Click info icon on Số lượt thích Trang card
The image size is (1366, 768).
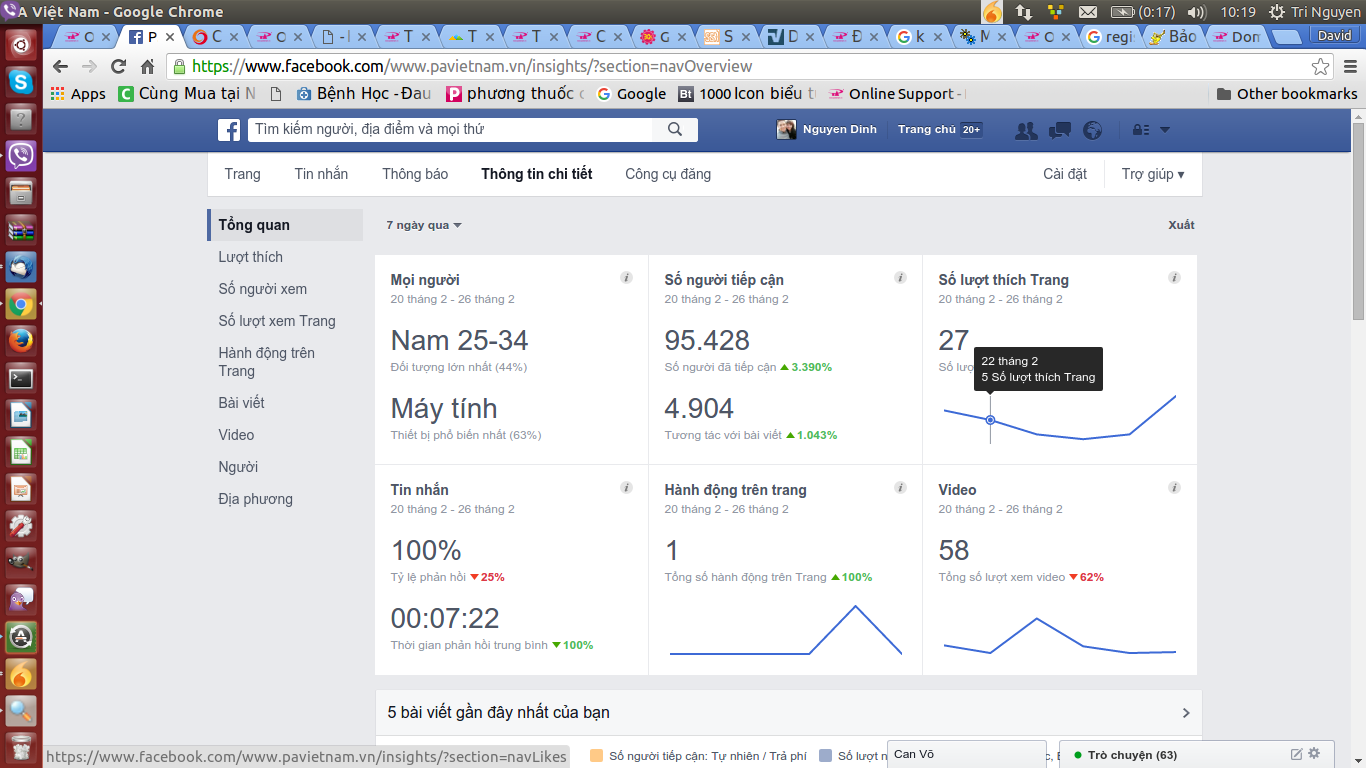pyautogui.click(x=1174, y=278)
